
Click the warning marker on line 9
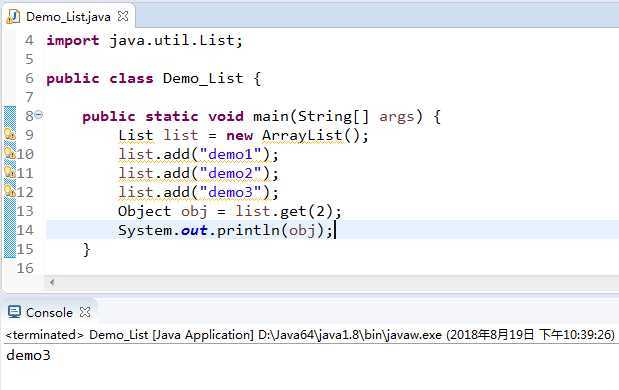click(x=10, y=134)
